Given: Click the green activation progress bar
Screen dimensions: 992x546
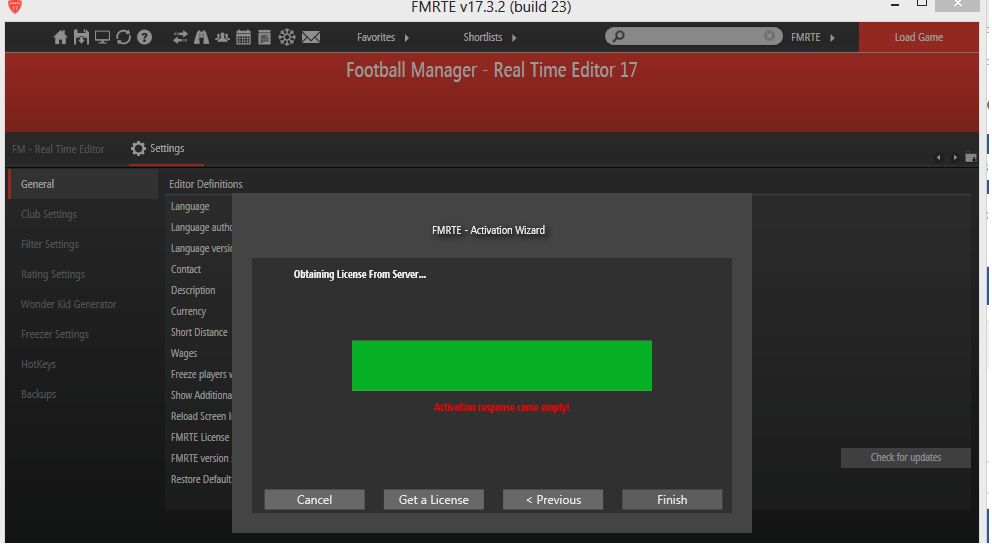Looking at the screenshot, I should click(x=501, y=365).
